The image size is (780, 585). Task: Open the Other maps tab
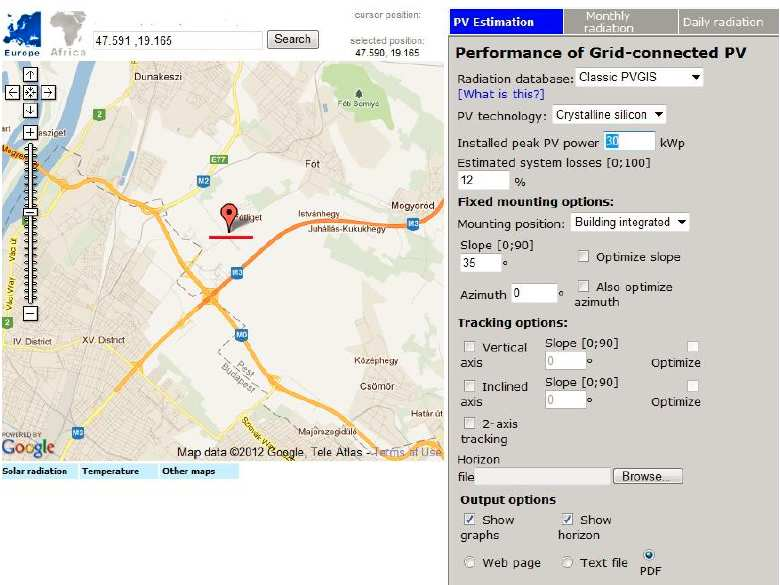(198, 471)
